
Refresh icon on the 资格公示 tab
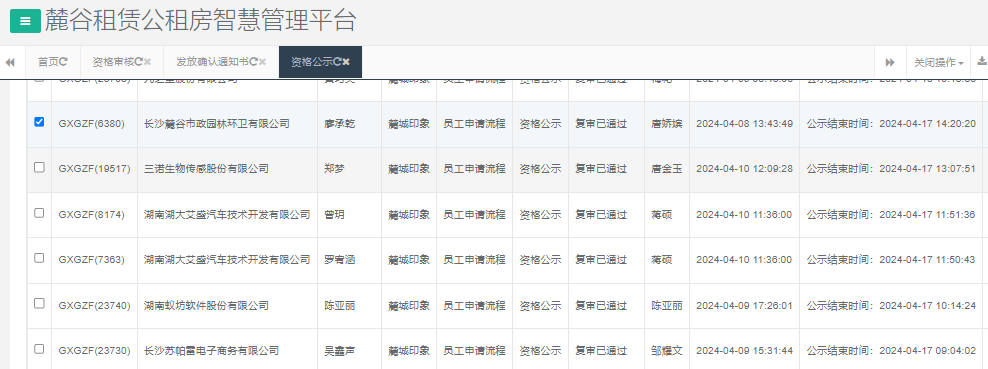(x=337, y=62)
